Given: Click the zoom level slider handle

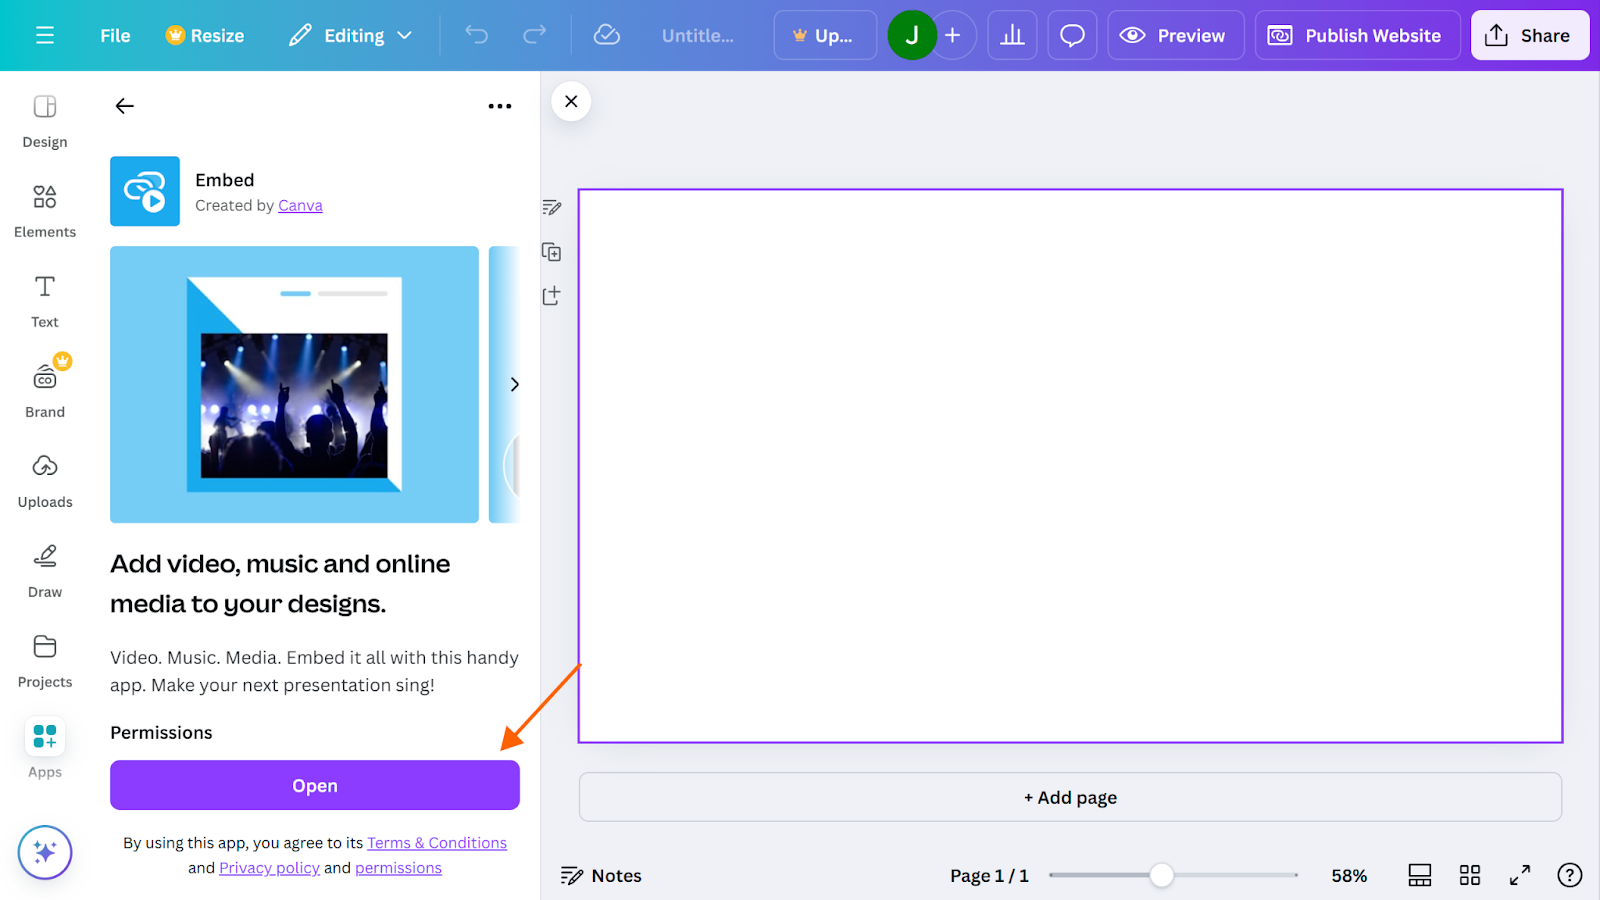Looking at the screenshot, I should (x=1161, y=875).
